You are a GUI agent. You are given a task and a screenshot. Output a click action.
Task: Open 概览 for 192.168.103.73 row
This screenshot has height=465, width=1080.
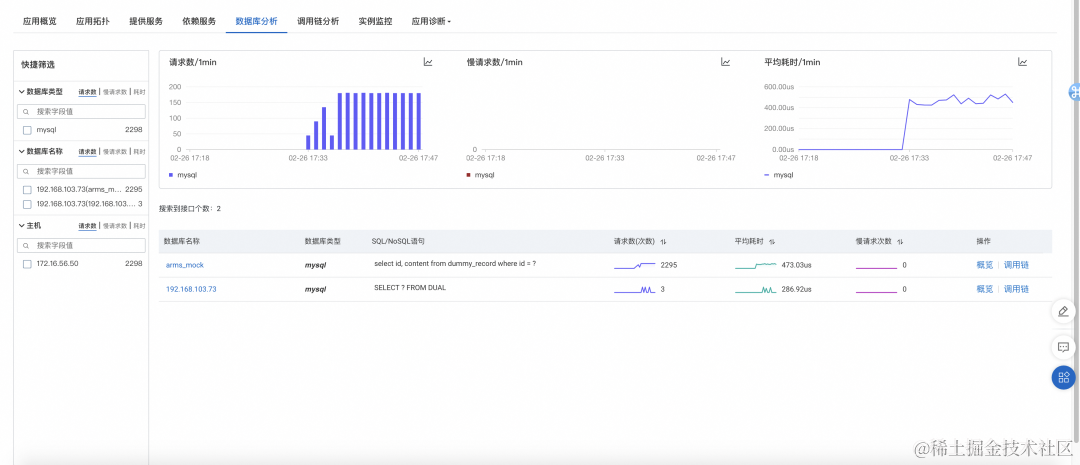(985, 289)
